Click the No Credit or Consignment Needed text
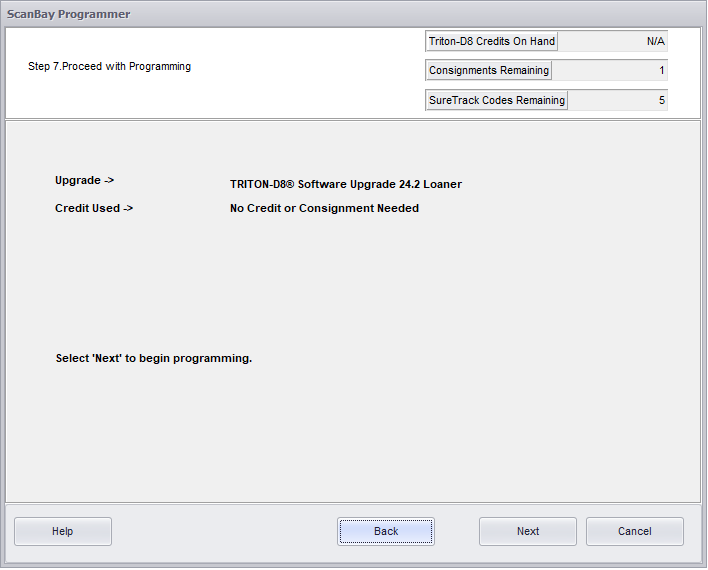Viewport: 708px width, 570px height. [324, 208]
